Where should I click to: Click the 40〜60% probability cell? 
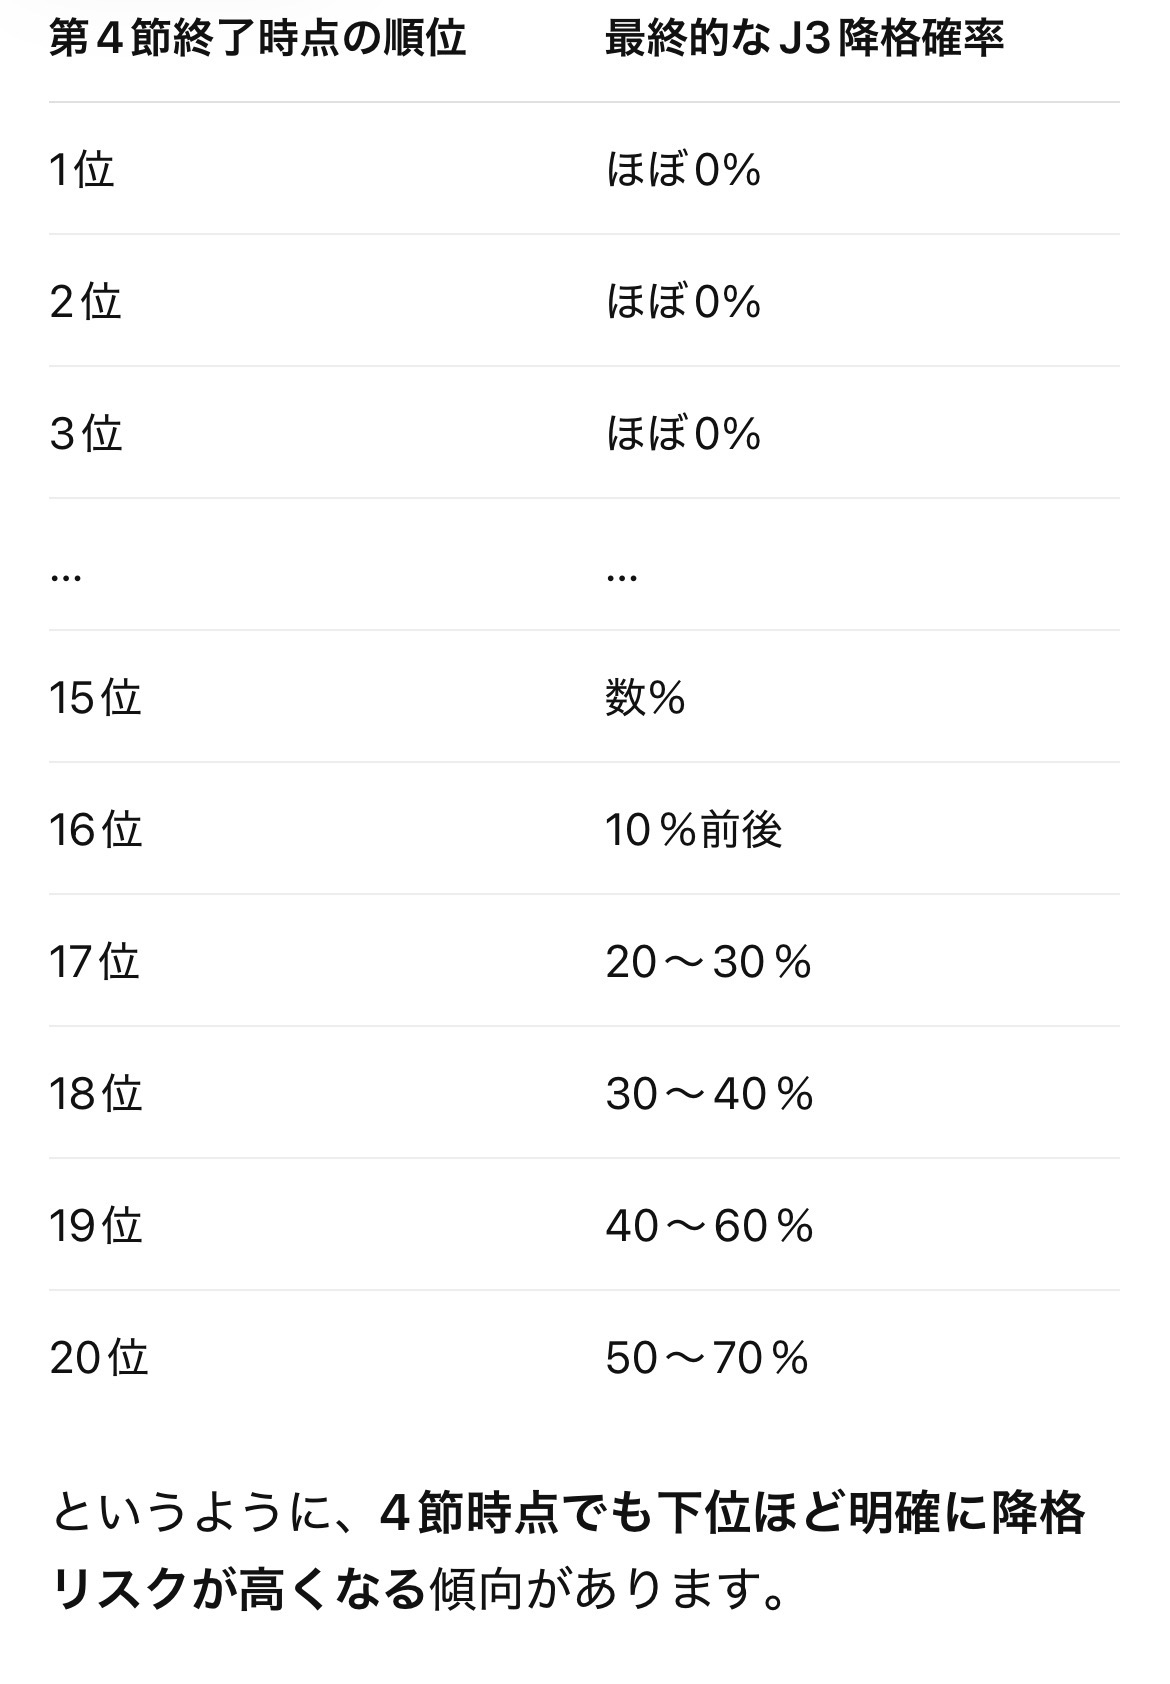pos(709,1225)
